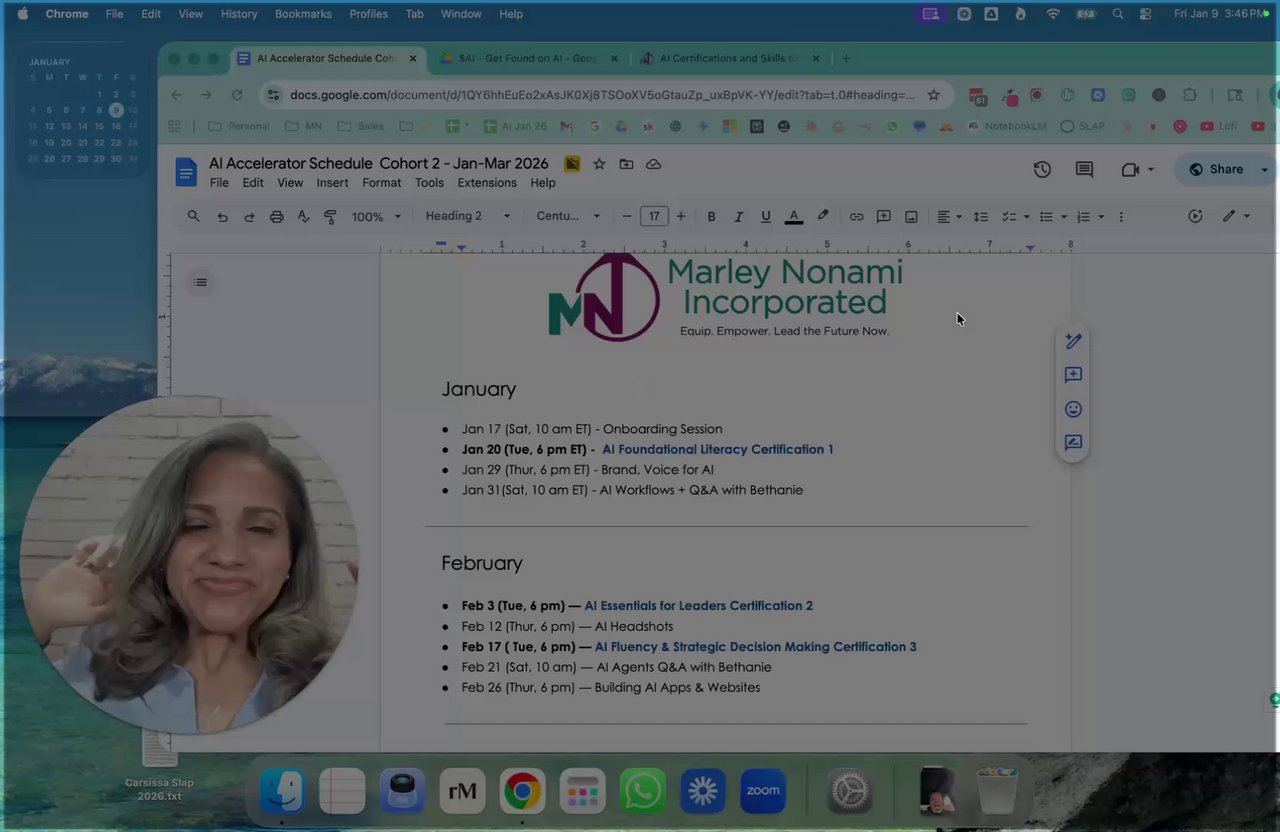
Task: Toggle italic formatting
Action: tap(738, 216)
